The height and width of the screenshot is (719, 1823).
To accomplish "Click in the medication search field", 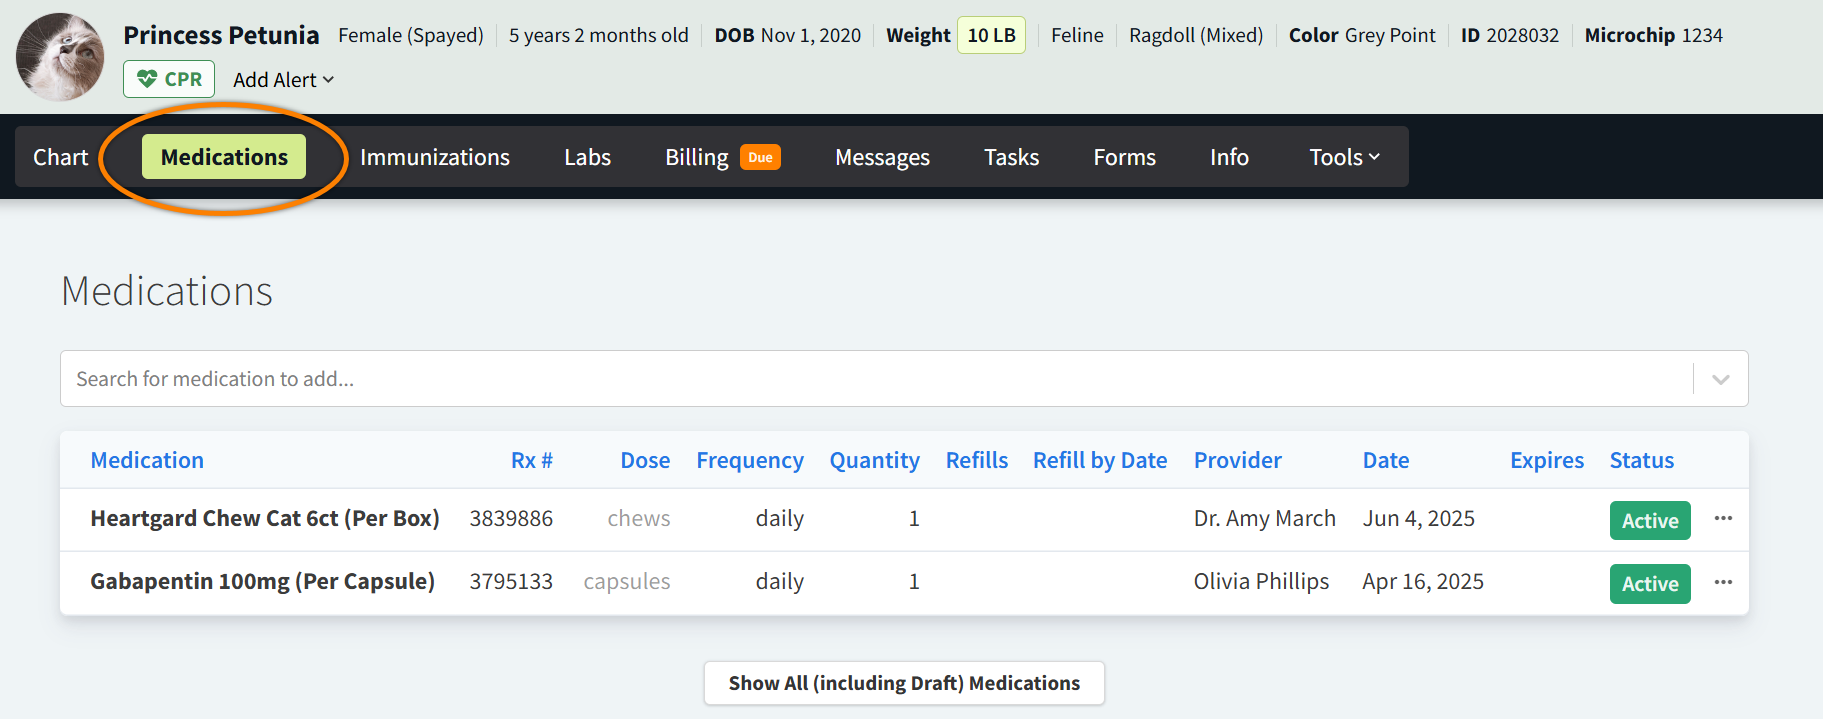I will point(870,379).
